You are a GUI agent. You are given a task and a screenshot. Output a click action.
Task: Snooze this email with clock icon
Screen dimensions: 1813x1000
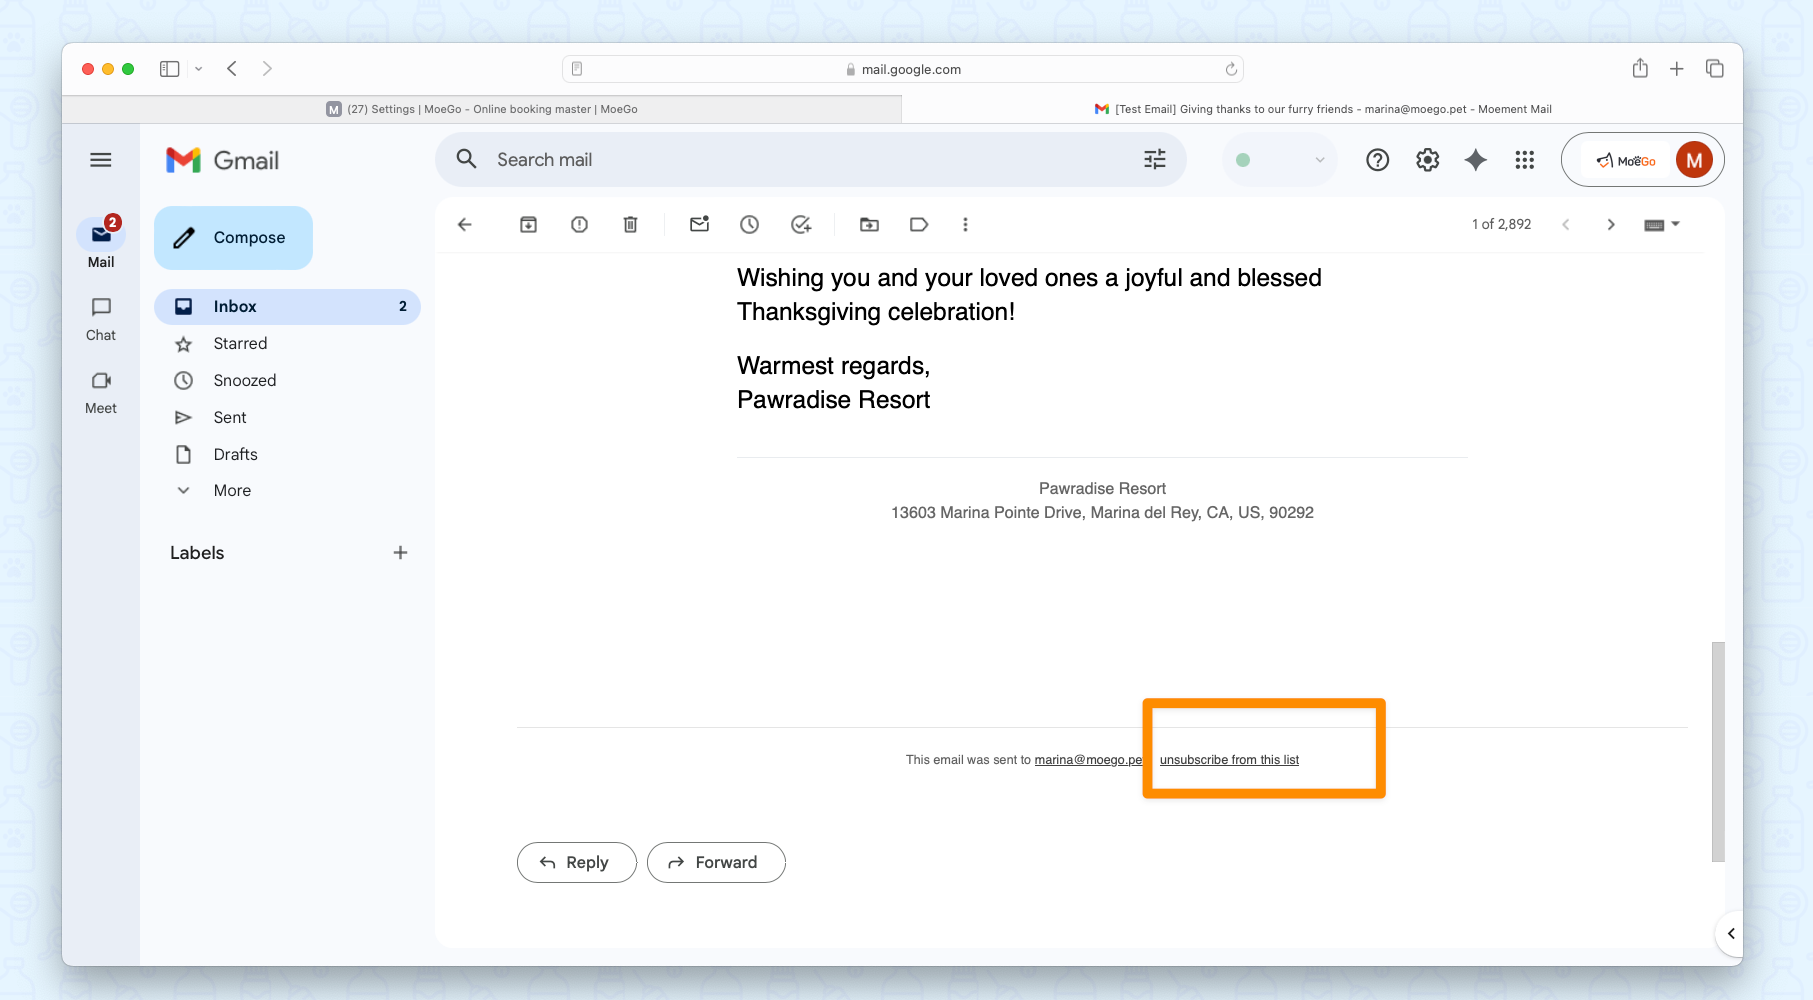(x=749, y=225)
